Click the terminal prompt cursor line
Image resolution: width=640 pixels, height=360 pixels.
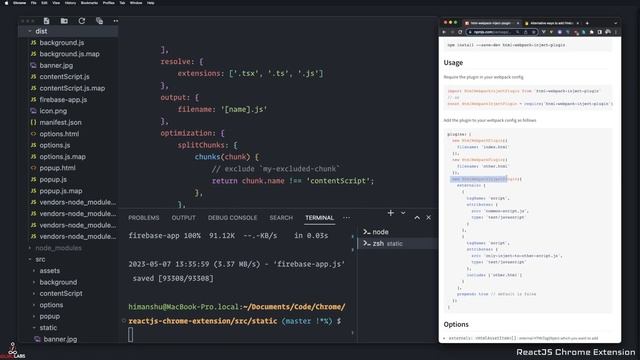click(131, 335)
